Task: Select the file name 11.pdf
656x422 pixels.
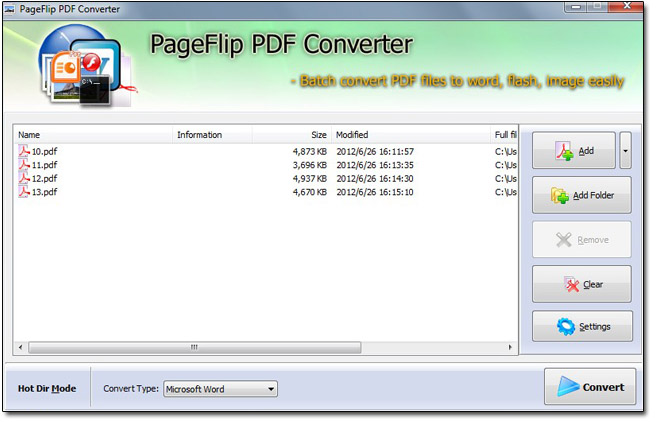Action: (x=44, y=165)
